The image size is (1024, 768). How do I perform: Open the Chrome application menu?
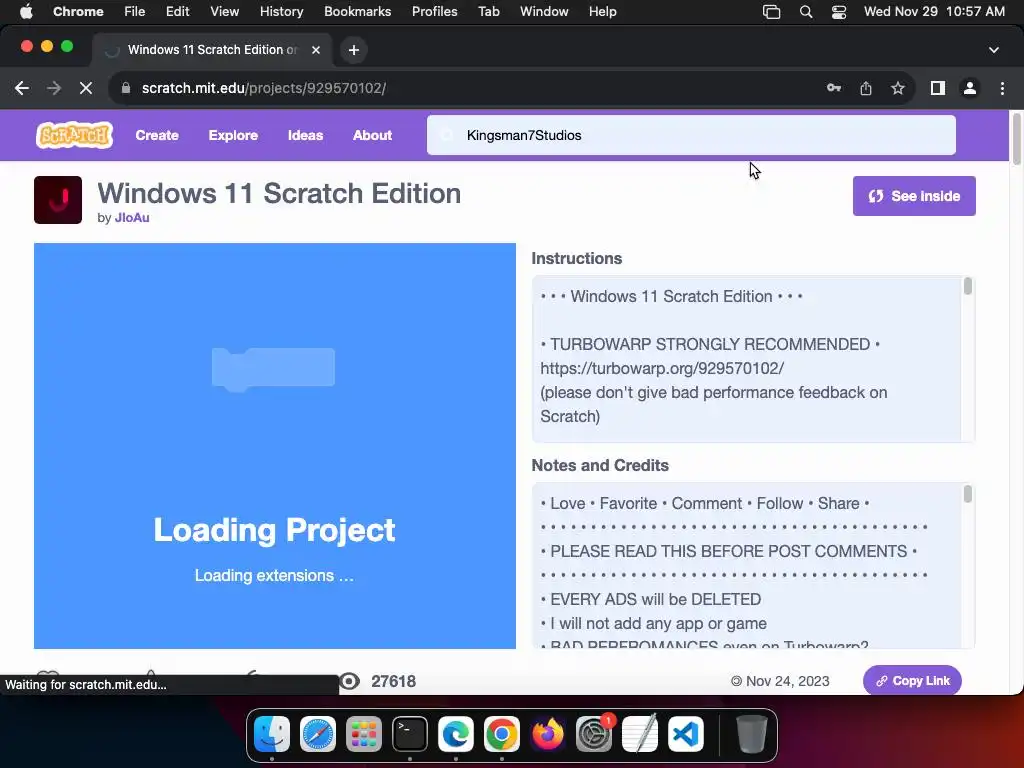click(x=78, y=12)
